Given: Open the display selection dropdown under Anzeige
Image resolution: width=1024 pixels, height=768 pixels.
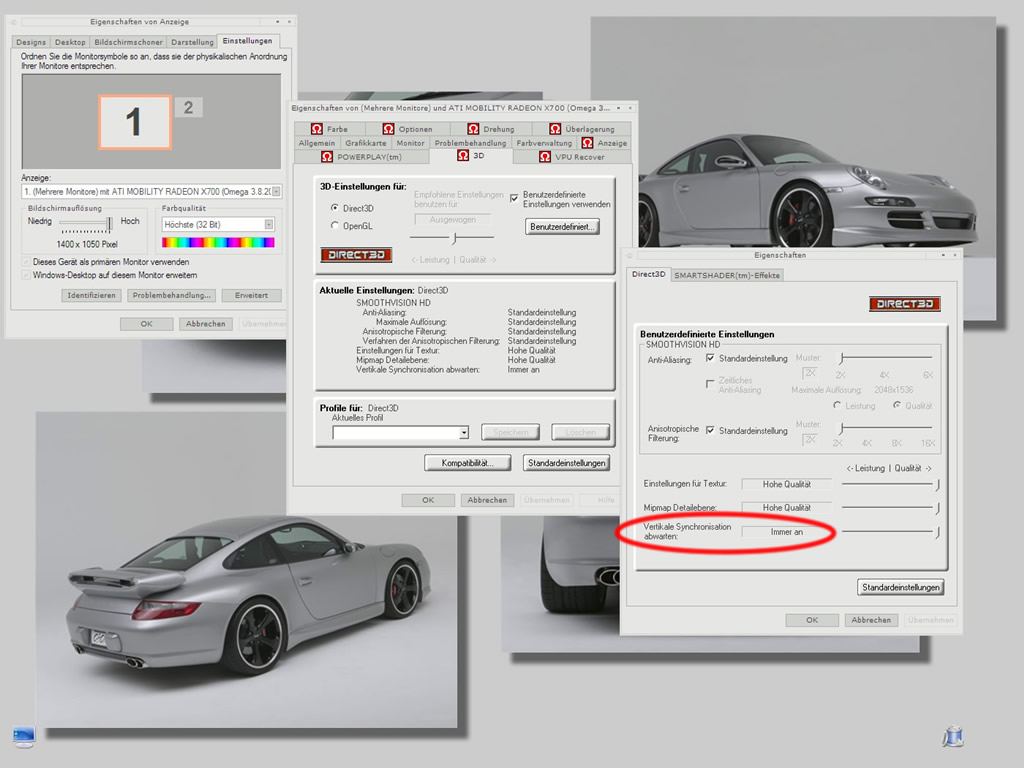Looking at the screenshot, I should pyautogui.click(x=276, y=191).
